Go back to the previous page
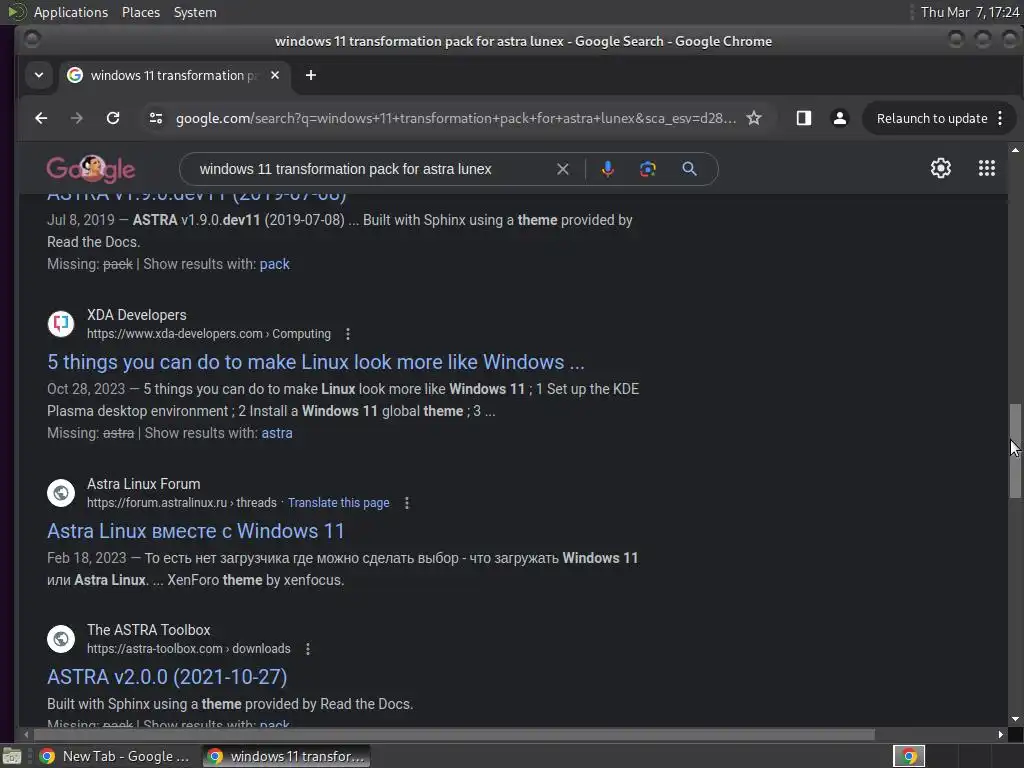The height and width of the screenshot is (768, 1024). (41, 118)
